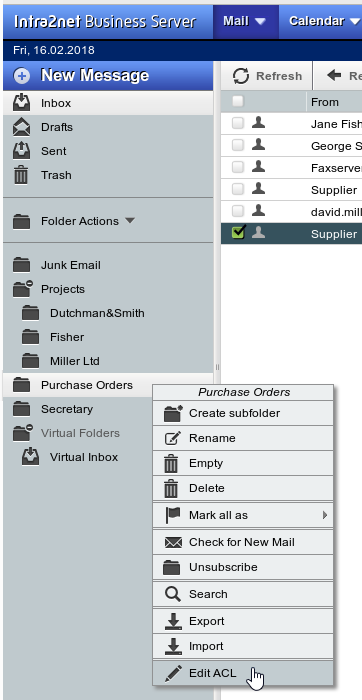Check the Jane Fisher message checkbox
The height and width of the screenshot is (700, 362).
(238, 123)
